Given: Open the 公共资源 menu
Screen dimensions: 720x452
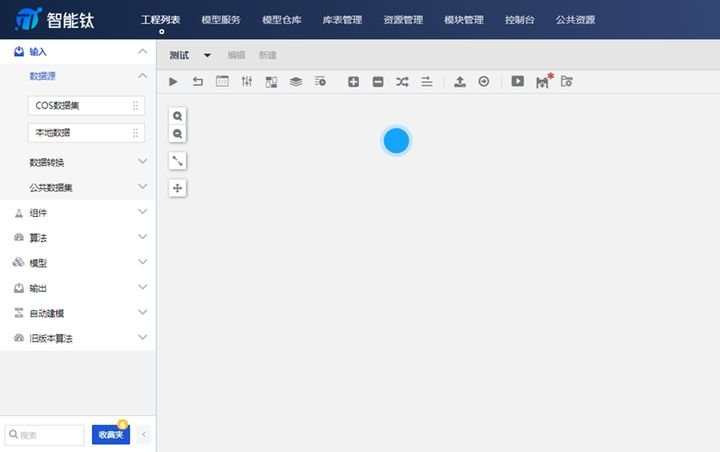Looking at the screenshot, I should 576,20.
